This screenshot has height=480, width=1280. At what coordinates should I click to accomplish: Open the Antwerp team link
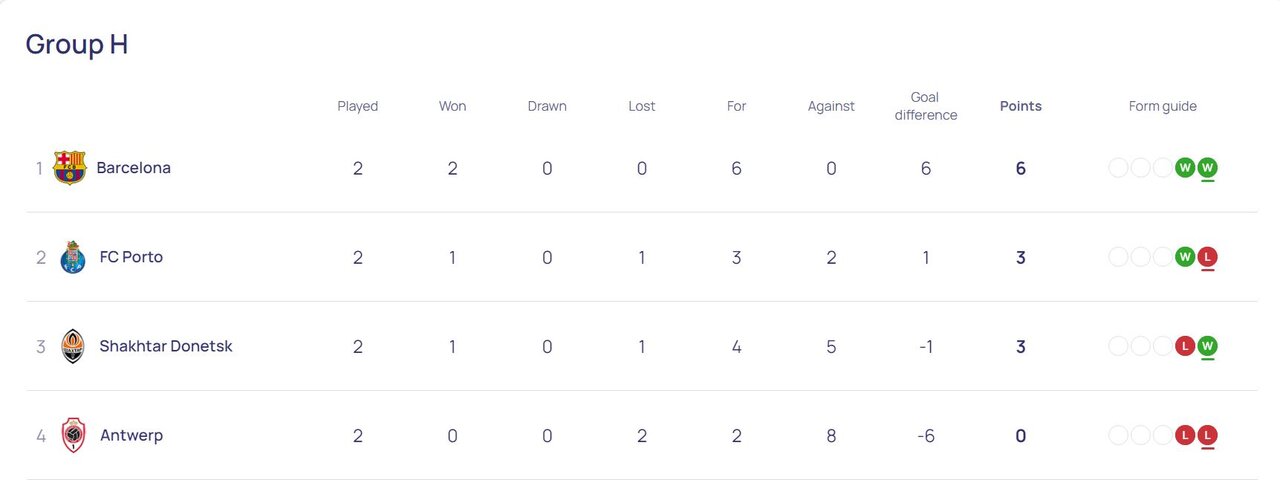131,435
